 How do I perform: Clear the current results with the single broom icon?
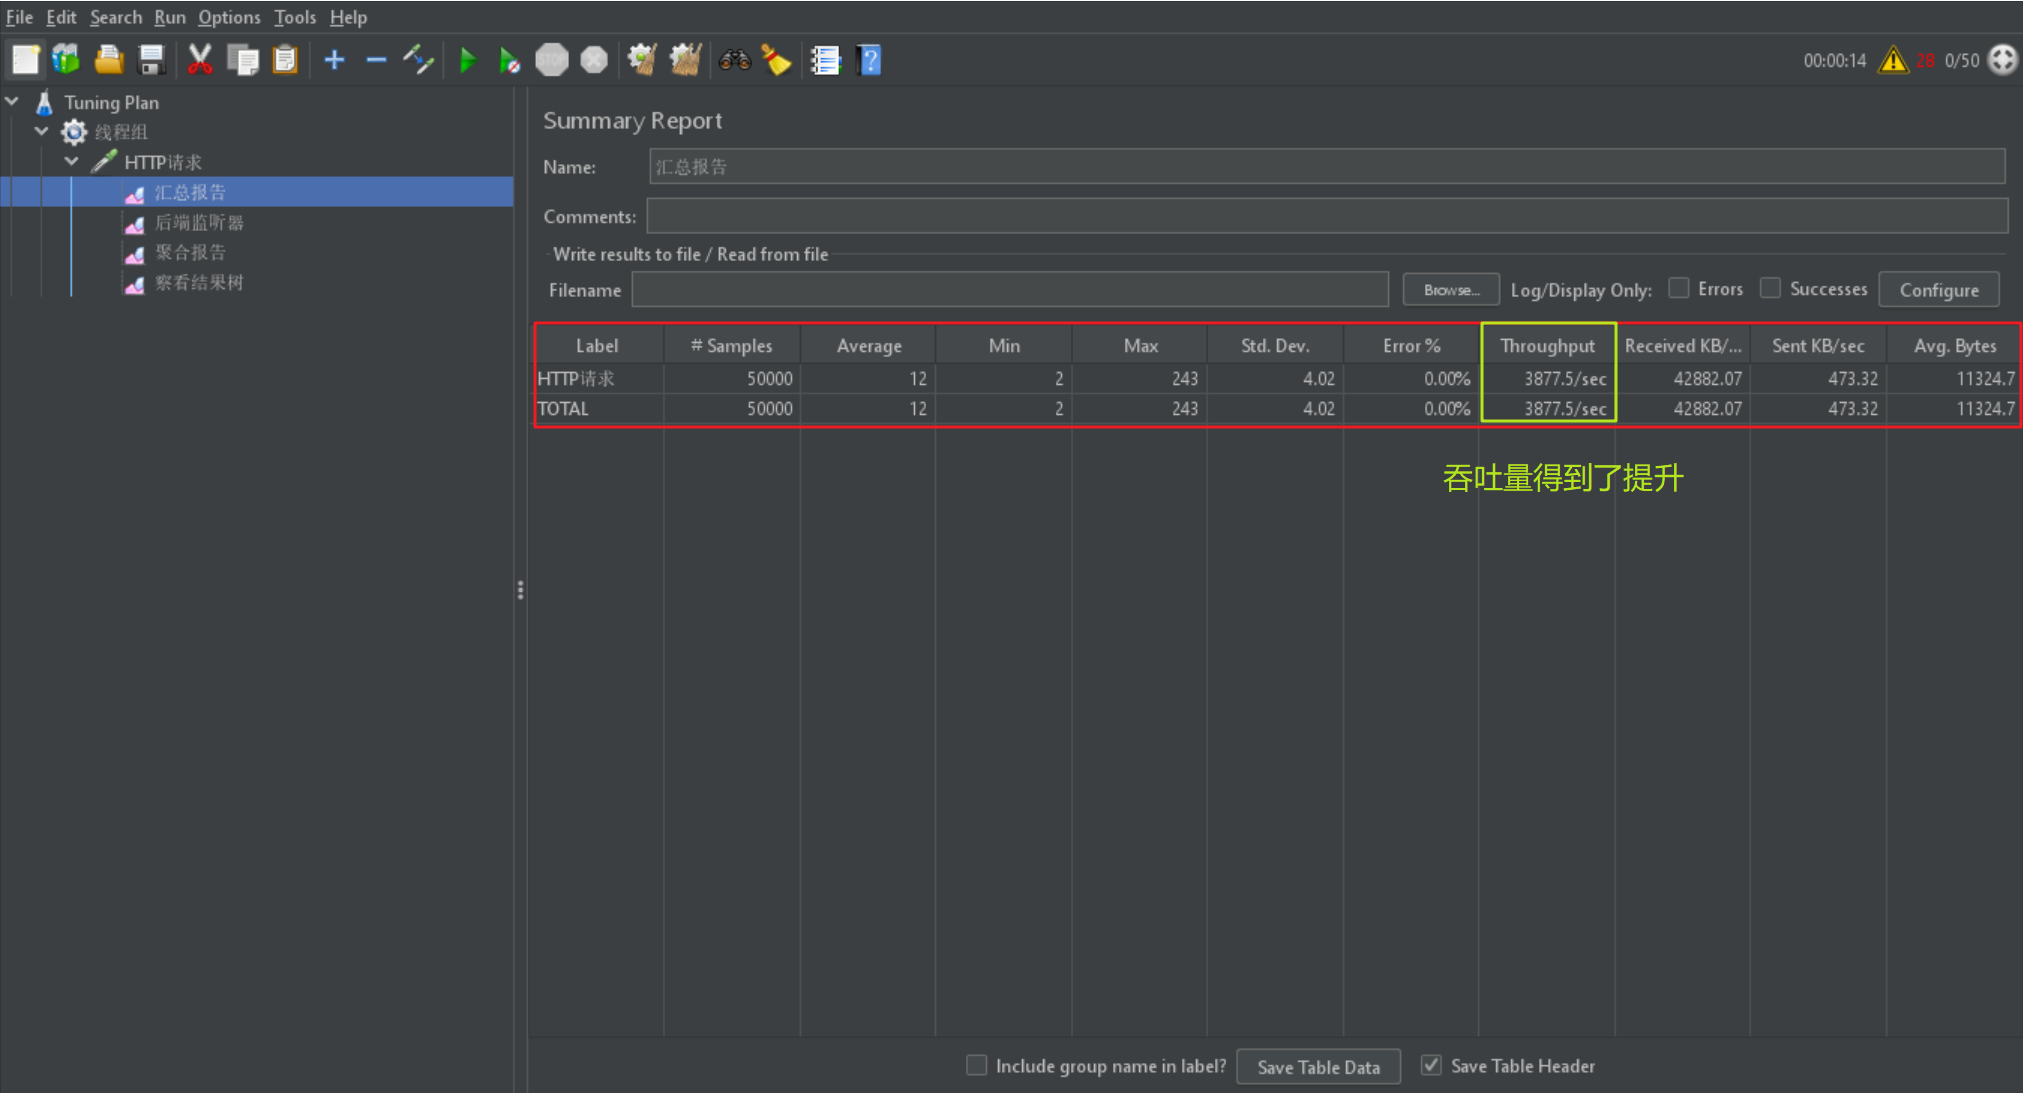tap(642, 60)
